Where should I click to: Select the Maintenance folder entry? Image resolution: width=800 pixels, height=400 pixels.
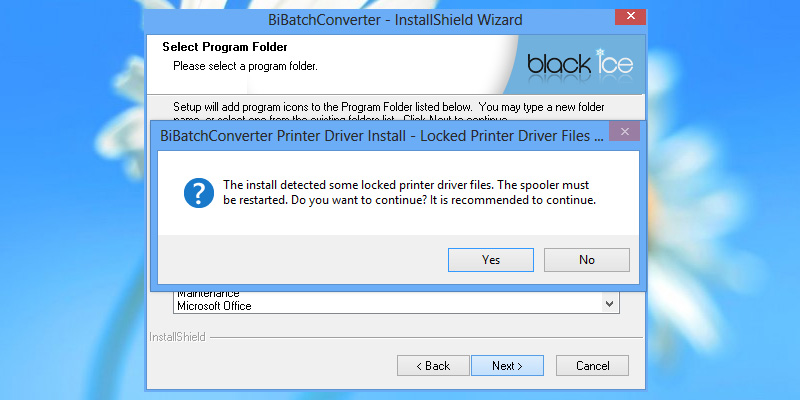(208, 294)
